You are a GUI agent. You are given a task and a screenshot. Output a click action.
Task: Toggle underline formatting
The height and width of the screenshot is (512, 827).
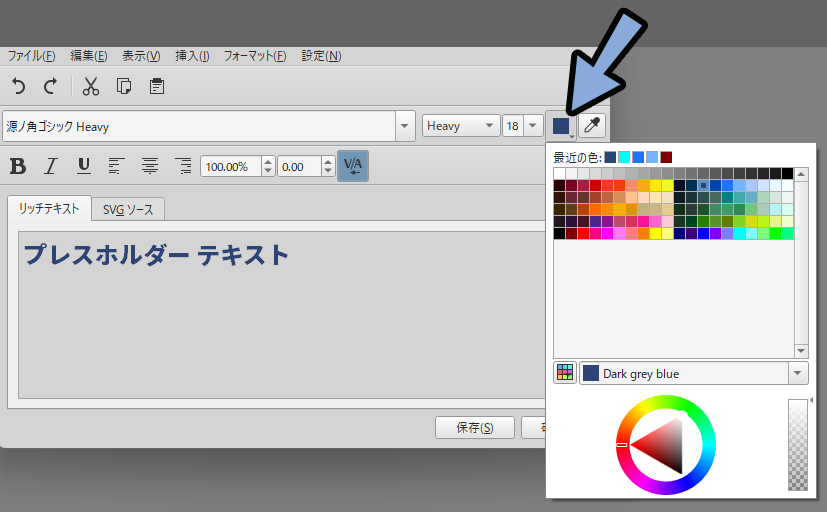click(84, 166)
